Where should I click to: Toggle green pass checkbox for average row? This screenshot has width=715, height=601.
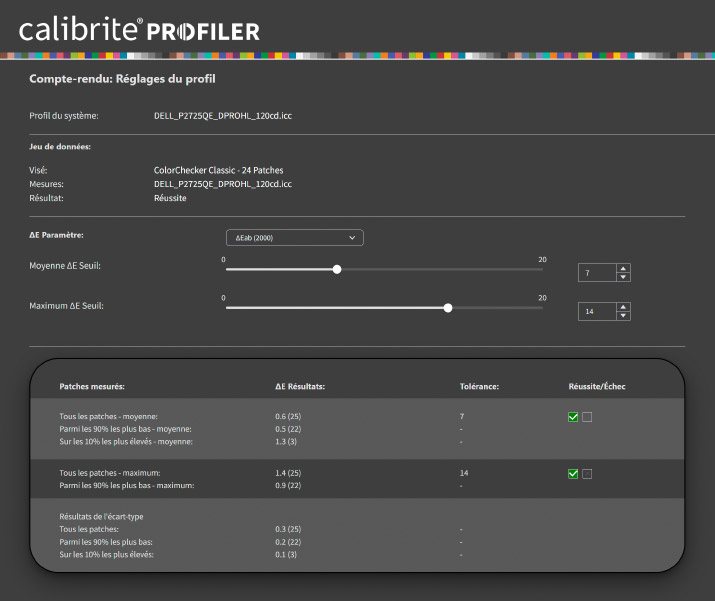tap(573, 417)
